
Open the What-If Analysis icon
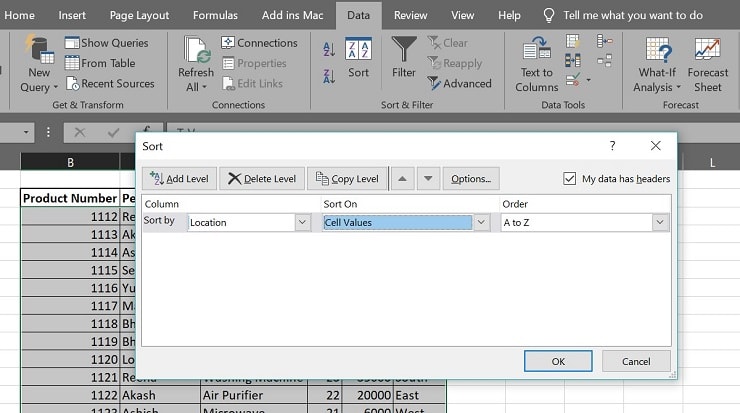657,63
